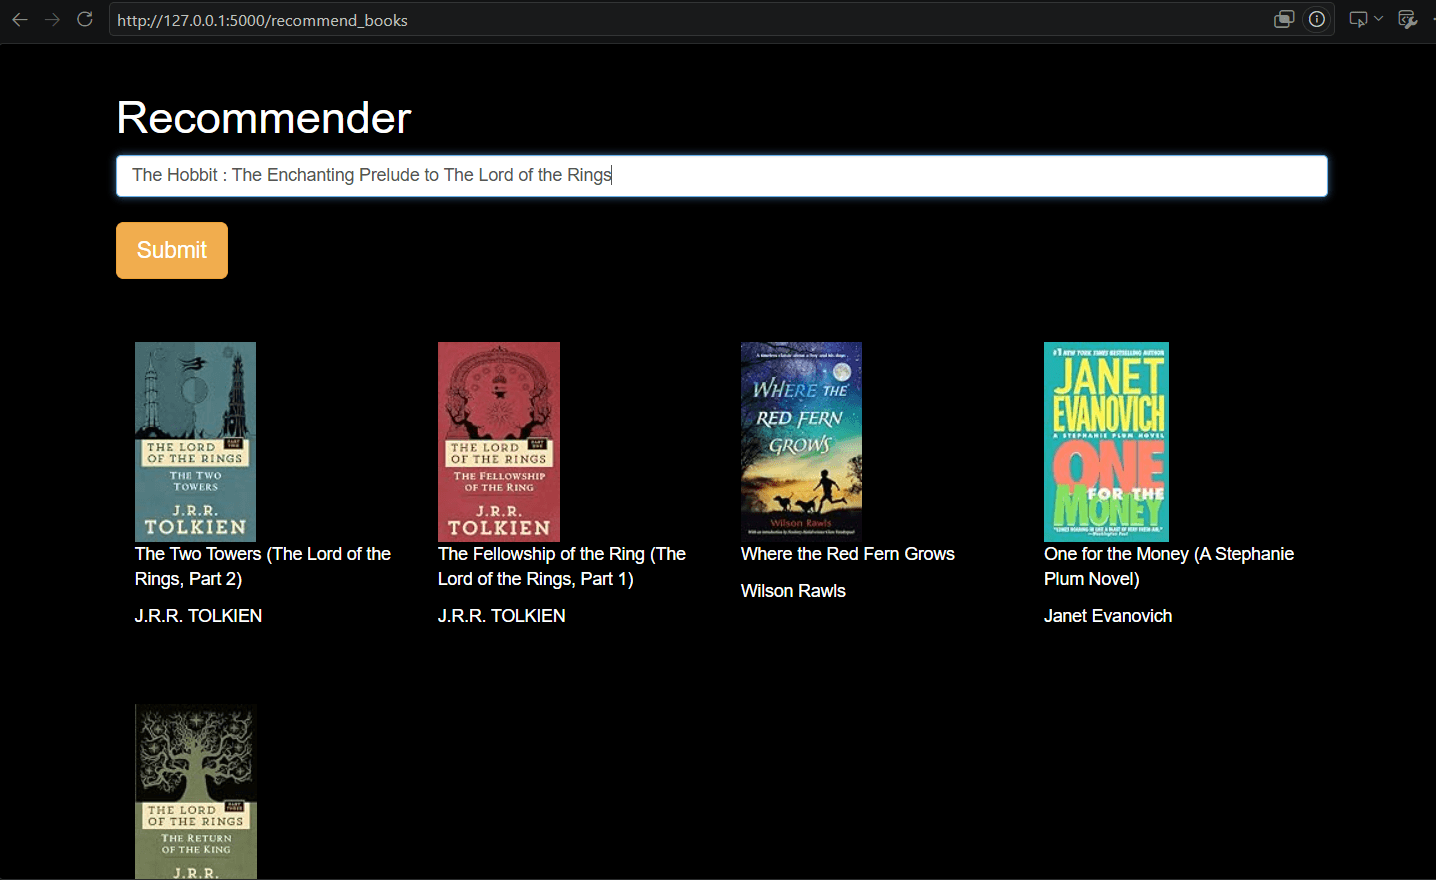Select author name Janet Evanovich
1436x880 pixels.
tap(1108, 616)
